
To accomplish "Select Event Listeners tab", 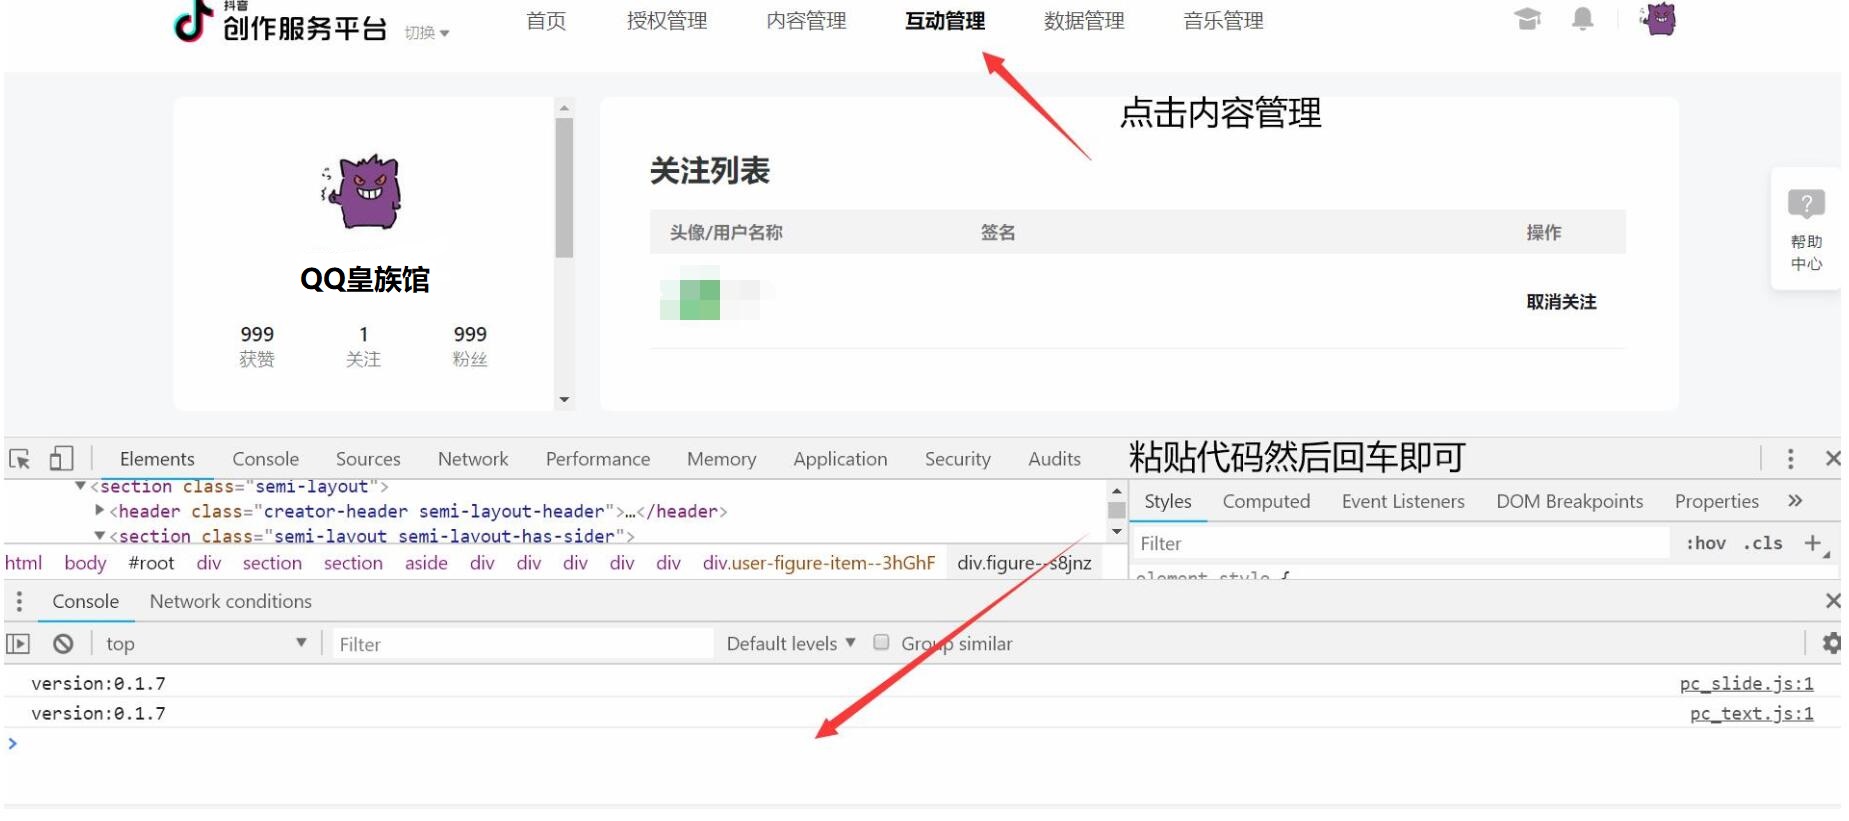I will [1403, 501].
